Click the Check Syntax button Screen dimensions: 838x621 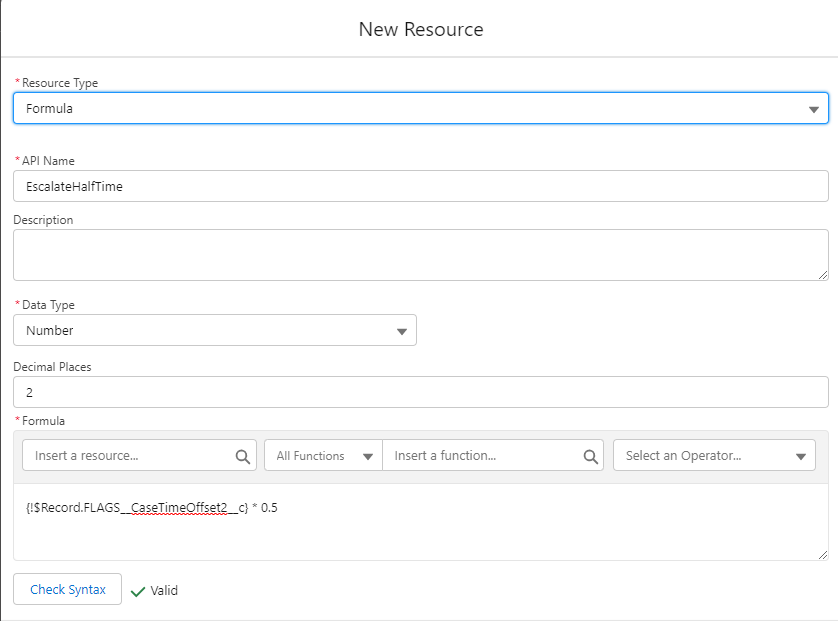click(x=67, y=589)
